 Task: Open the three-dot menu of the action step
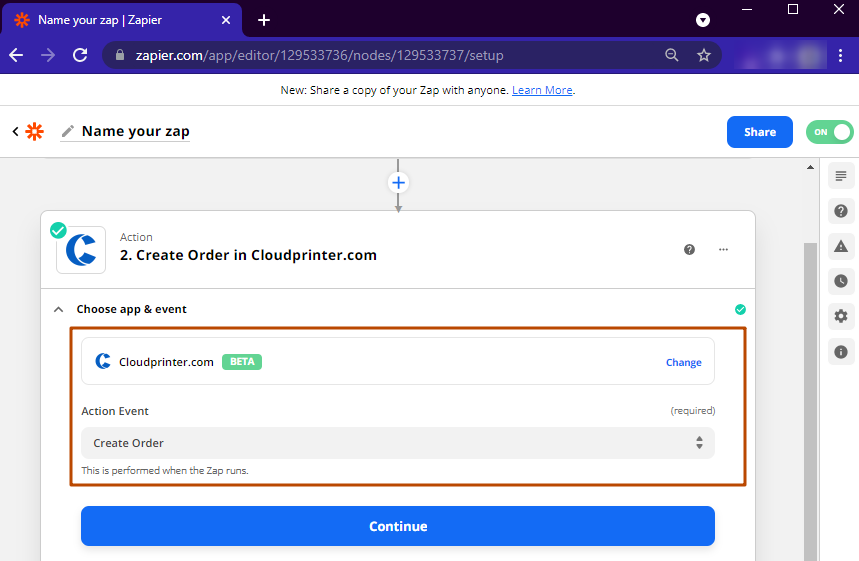723,250
